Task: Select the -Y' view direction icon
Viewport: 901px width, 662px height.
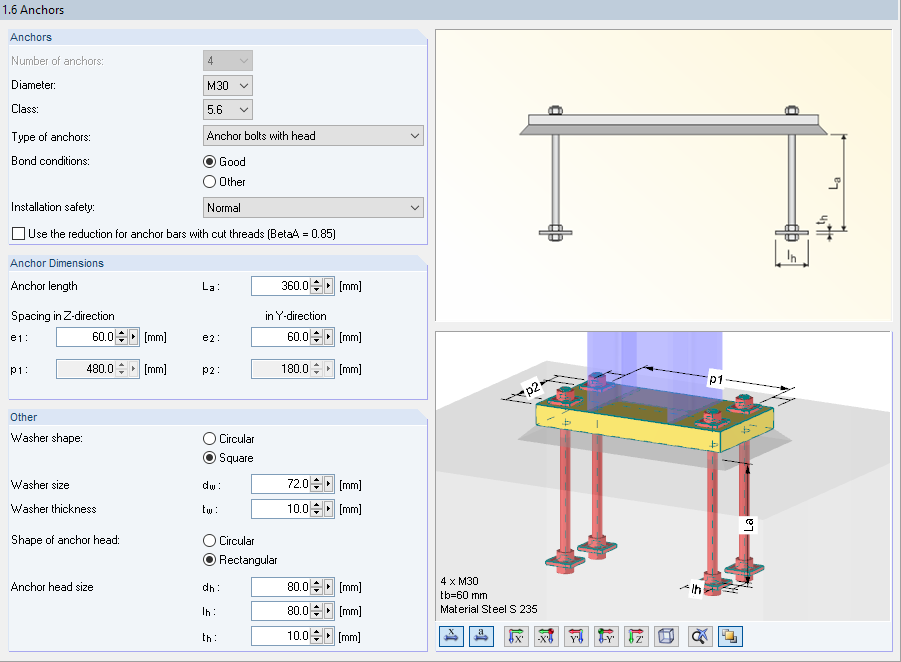Action: (606, 636)
